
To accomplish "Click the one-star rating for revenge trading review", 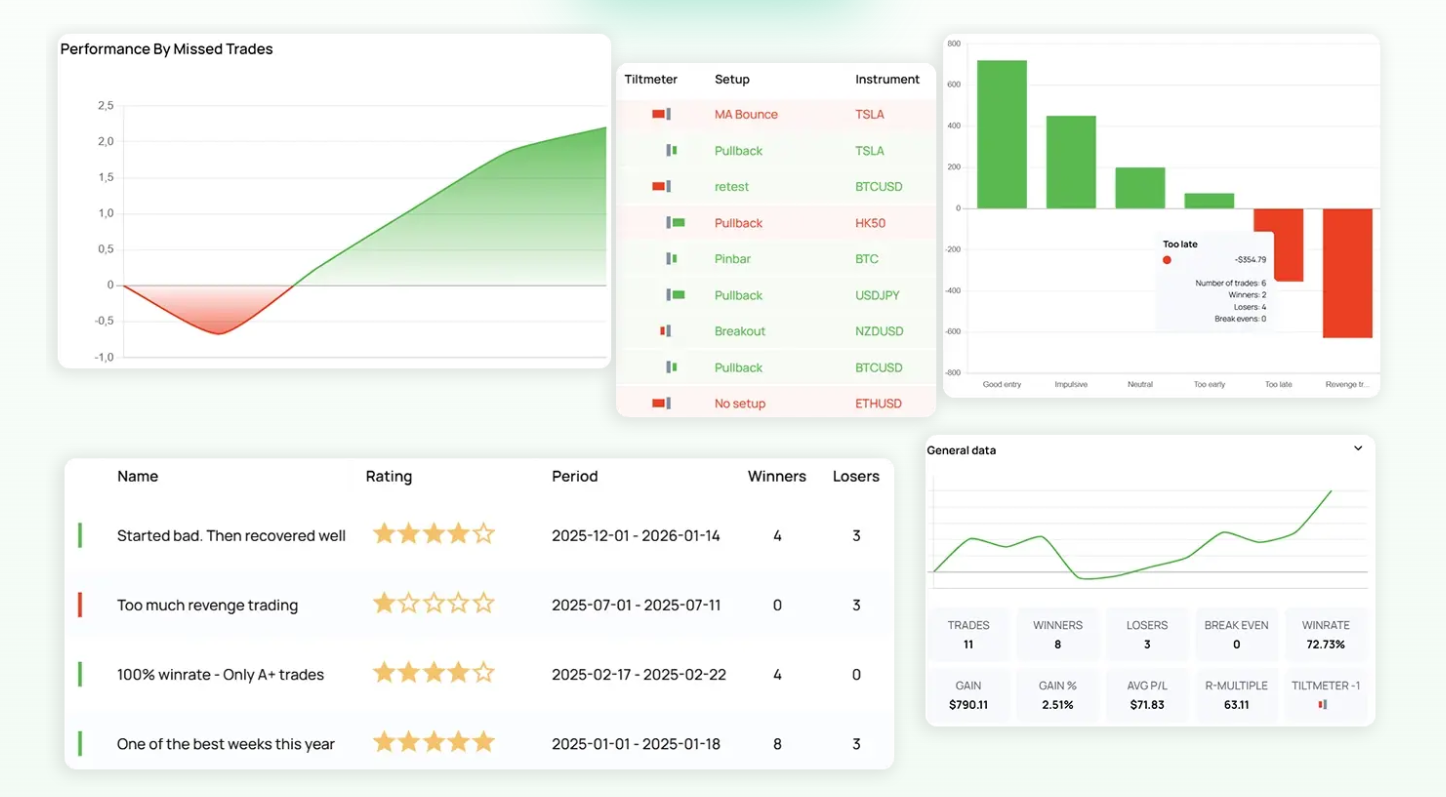I will coord(434,603).
